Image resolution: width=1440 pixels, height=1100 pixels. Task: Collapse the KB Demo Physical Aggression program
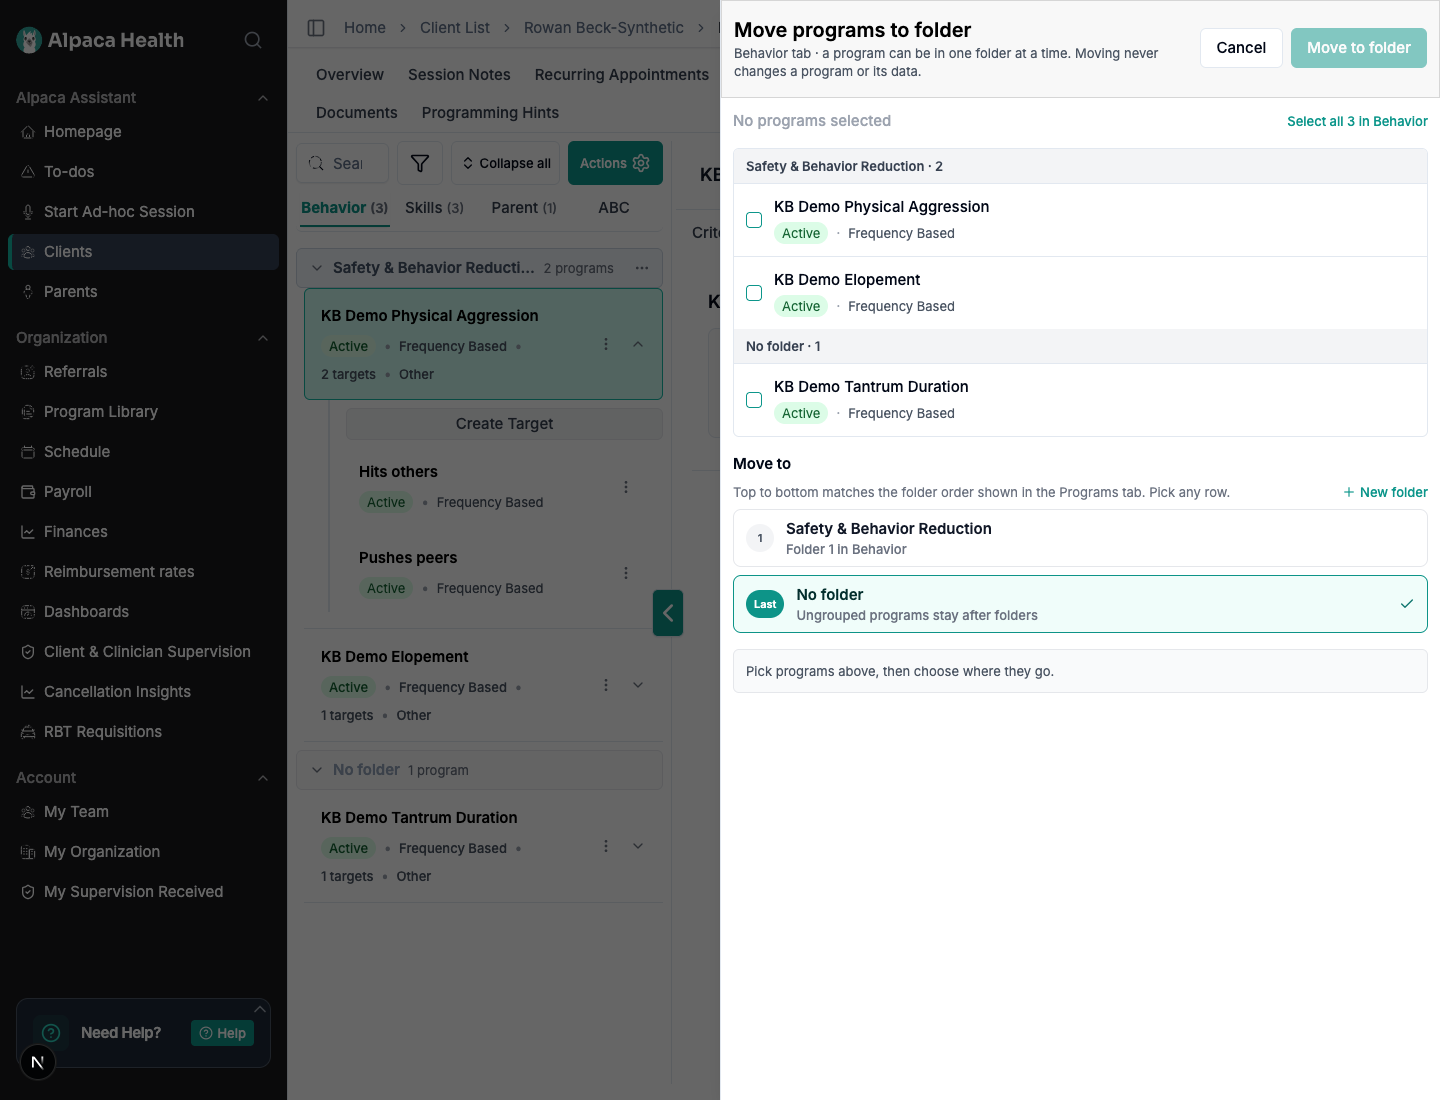(638, 344)
